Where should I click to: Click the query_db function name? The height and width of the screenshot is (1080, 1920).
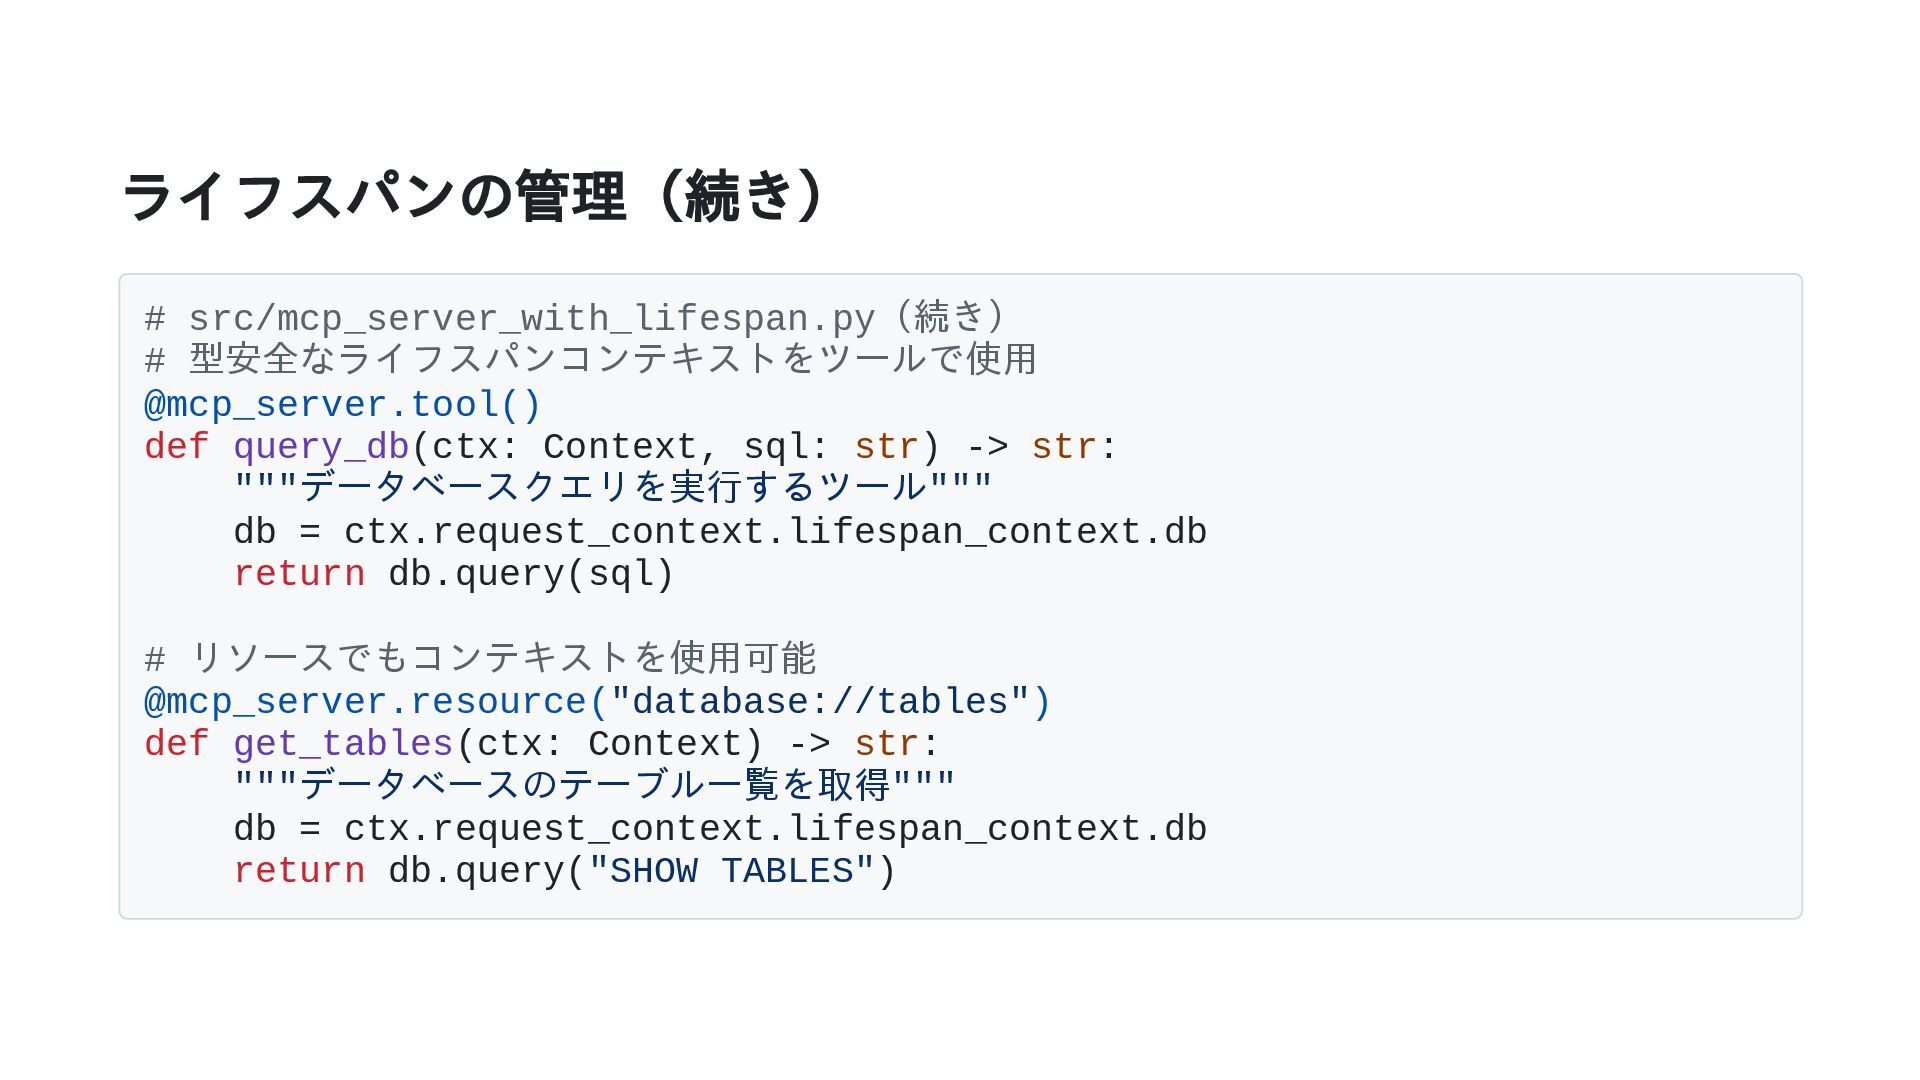click(x=321, y=447)
